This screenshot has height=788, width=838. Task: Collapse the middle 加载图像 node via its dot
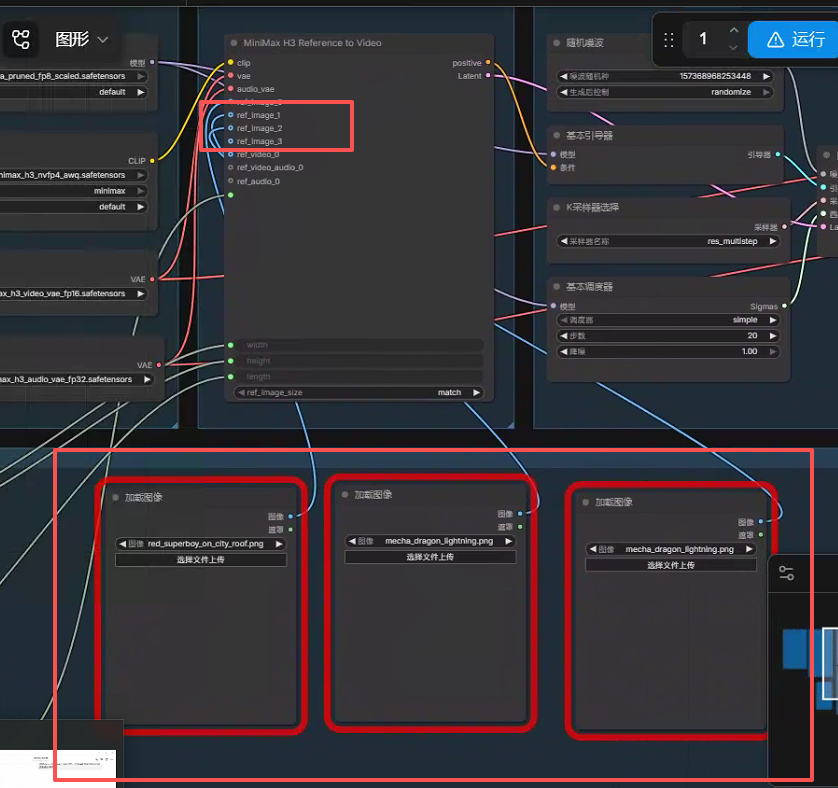coord(345,495)
